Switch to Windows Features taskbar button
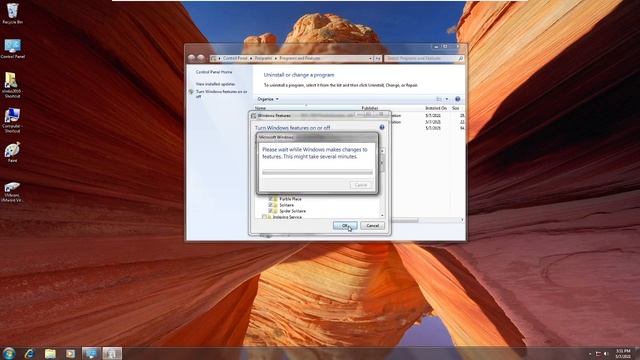 click(x=112, y=353)
